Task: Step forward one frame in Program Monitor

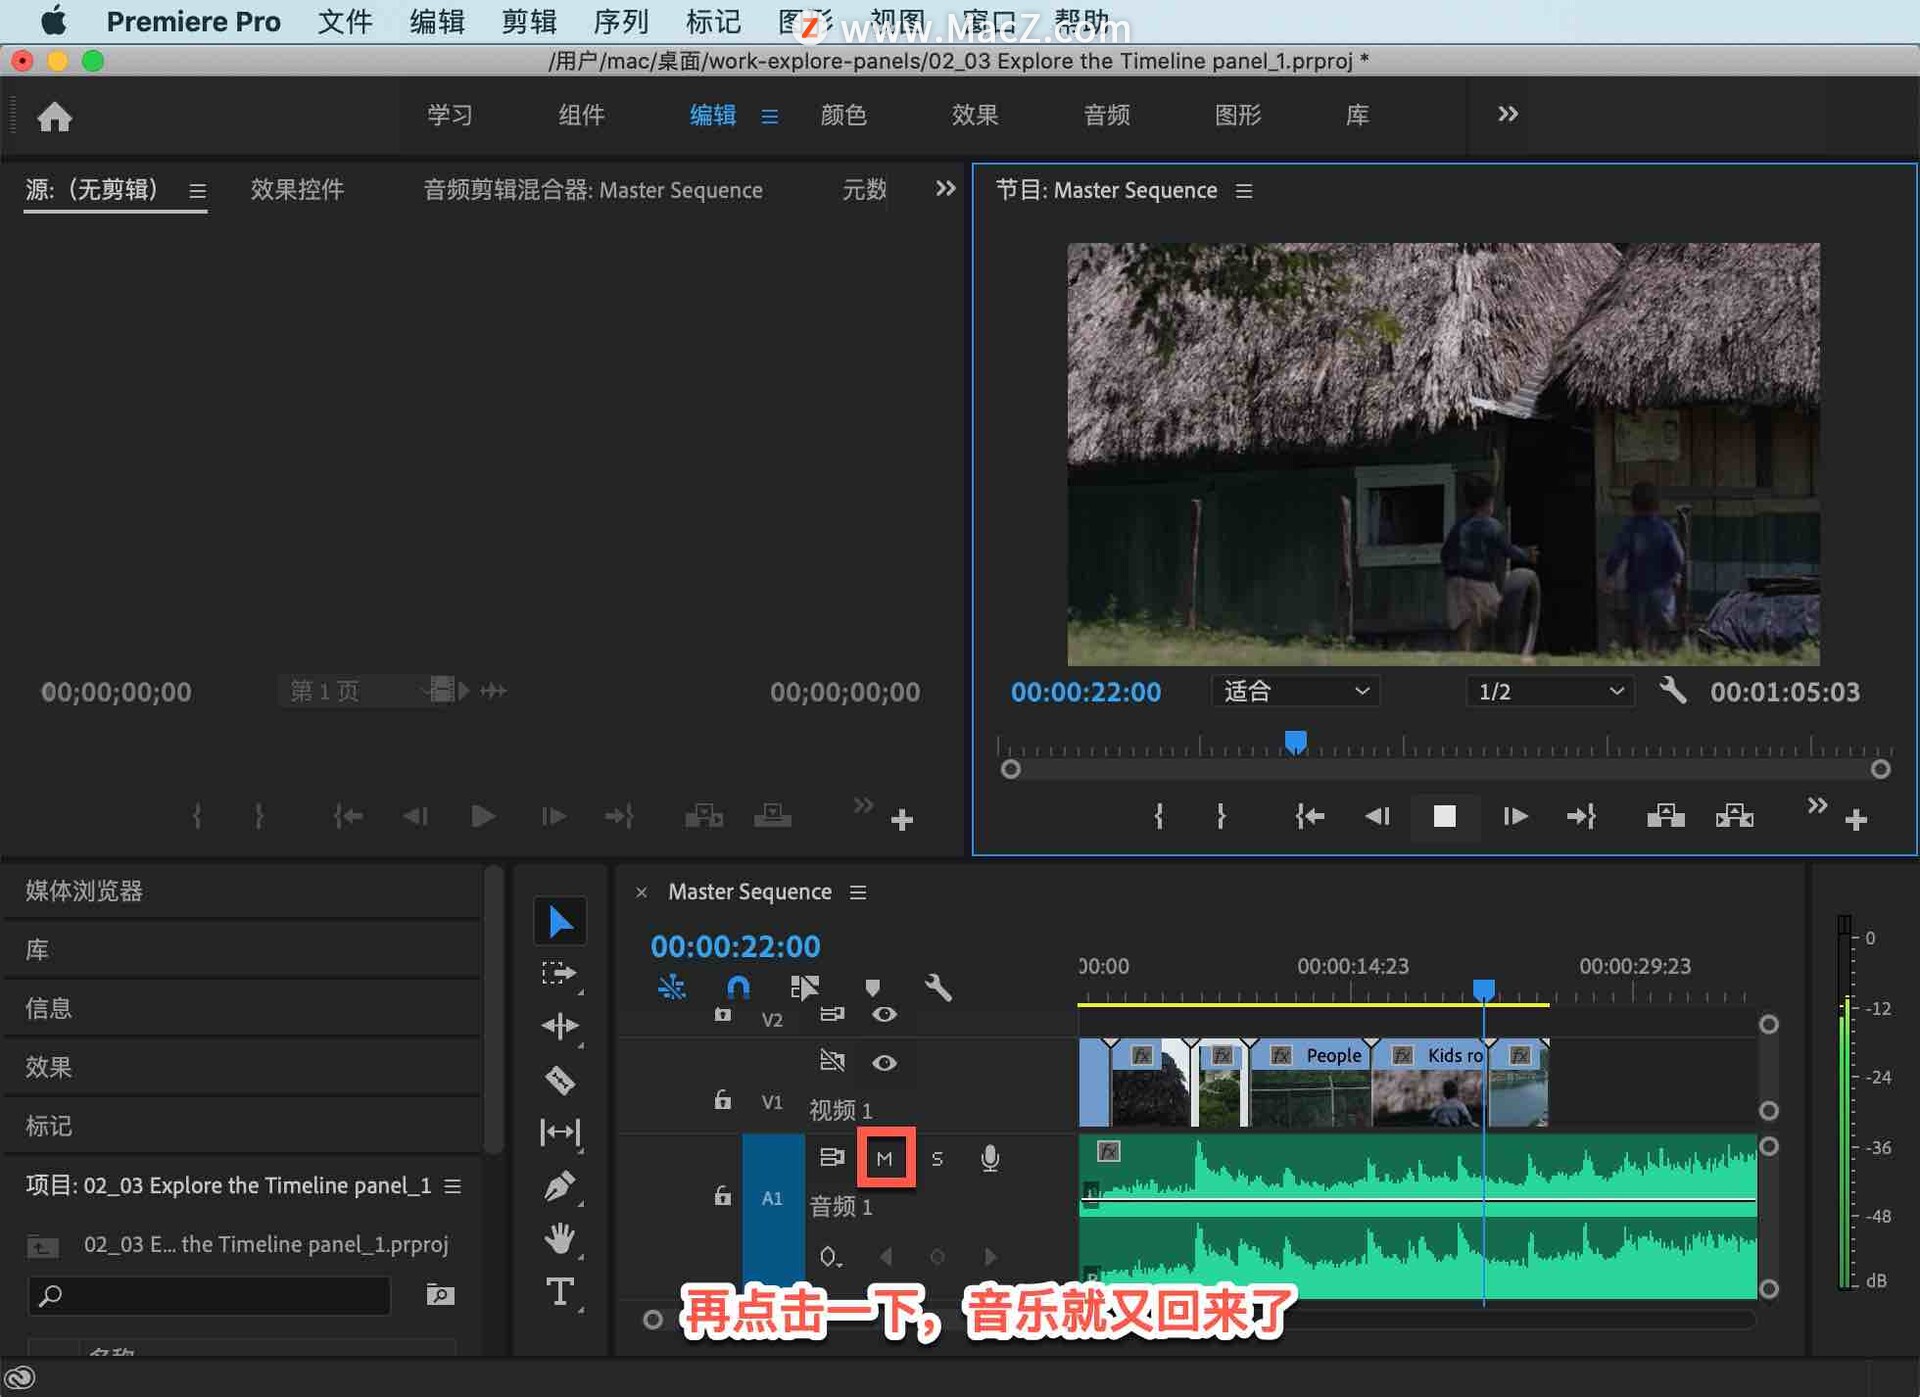Action: [x=1515, y=816]
